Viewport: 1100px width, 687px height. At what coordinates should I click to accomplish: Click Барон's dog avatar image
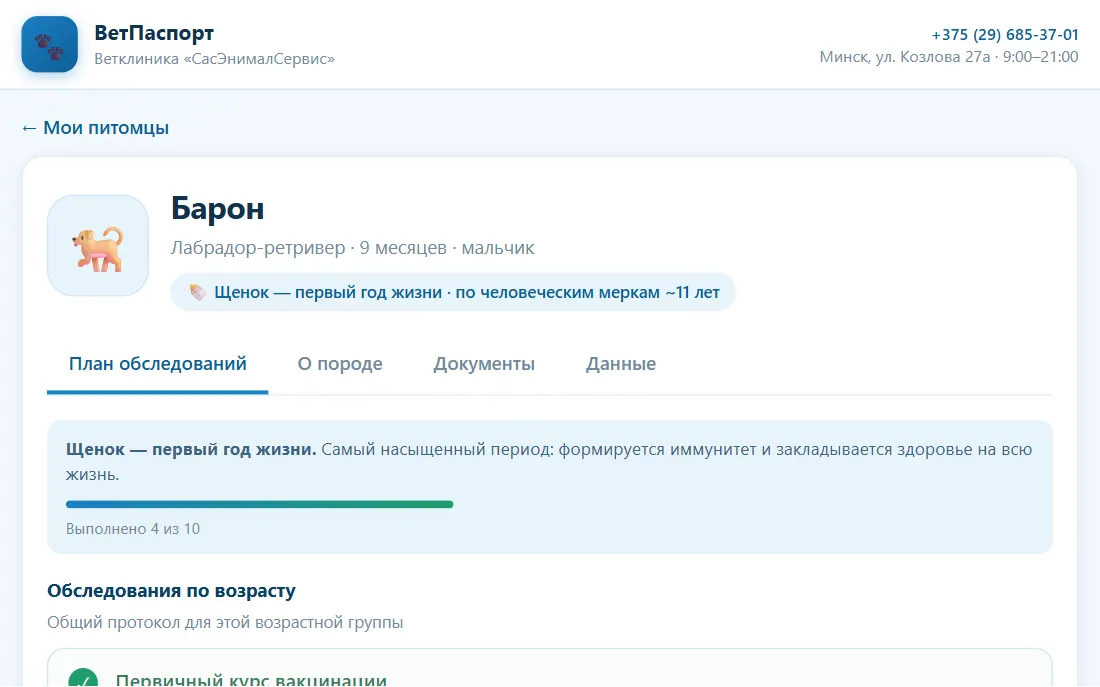[98, 246]
